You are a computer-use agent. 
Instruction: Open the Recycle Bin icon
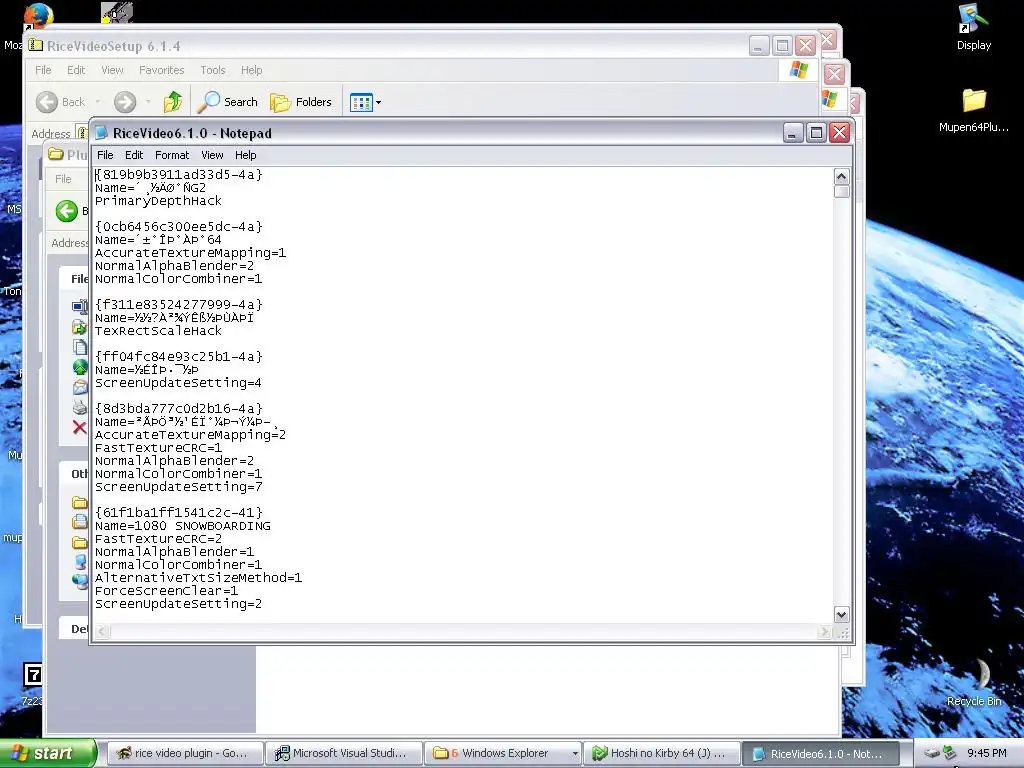click(x=974, y=682)
